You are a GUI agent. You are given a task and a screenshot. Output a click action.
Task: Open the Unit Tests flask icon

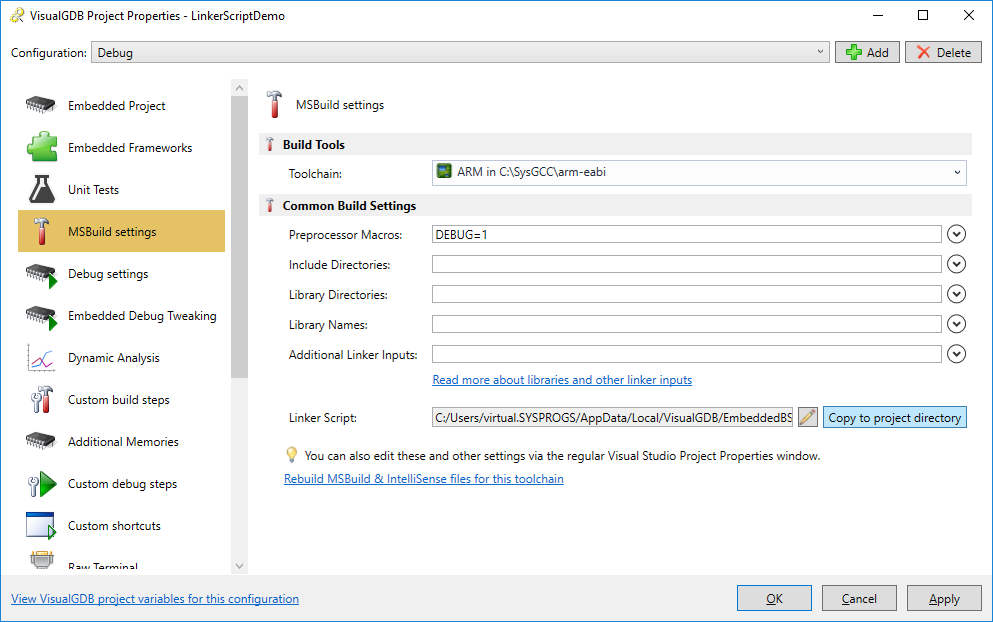42,189
